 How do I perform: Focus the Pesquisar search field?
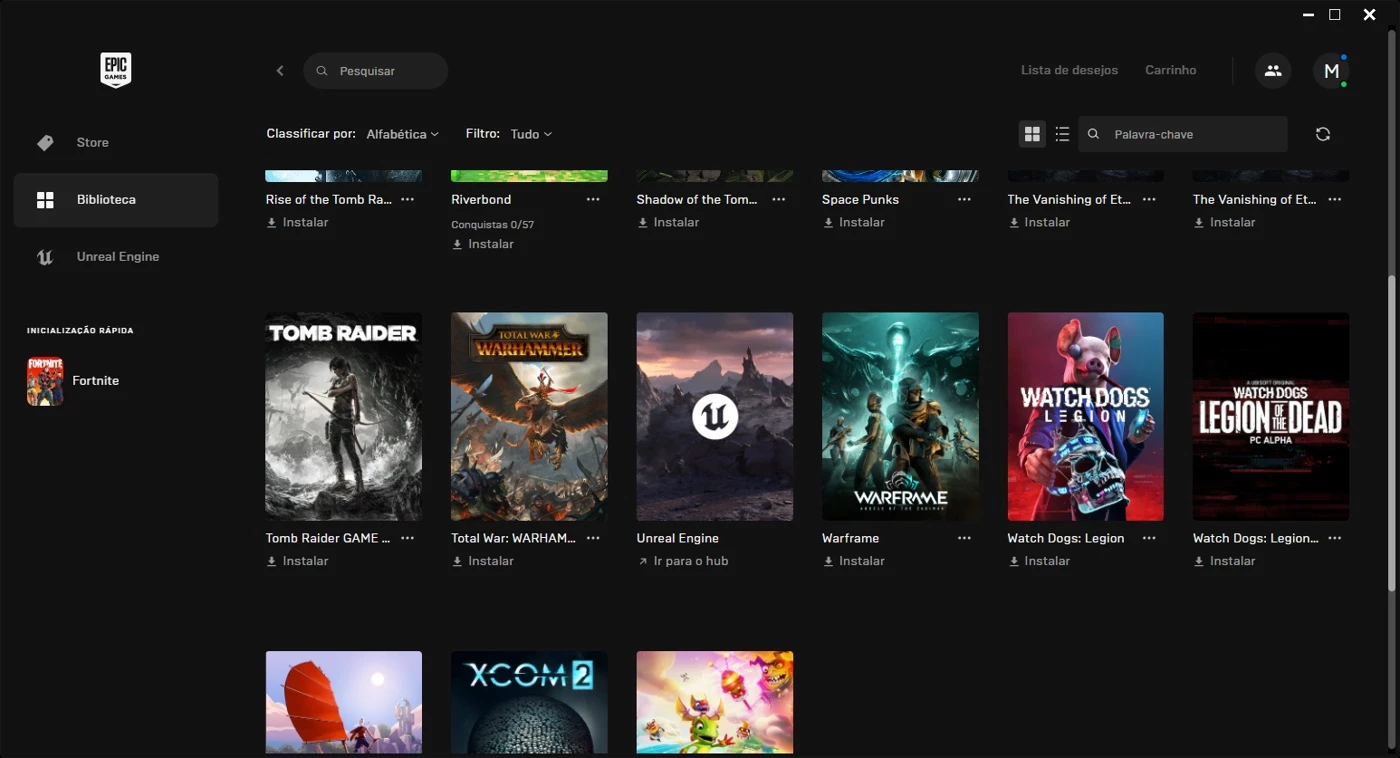[376, 71]
